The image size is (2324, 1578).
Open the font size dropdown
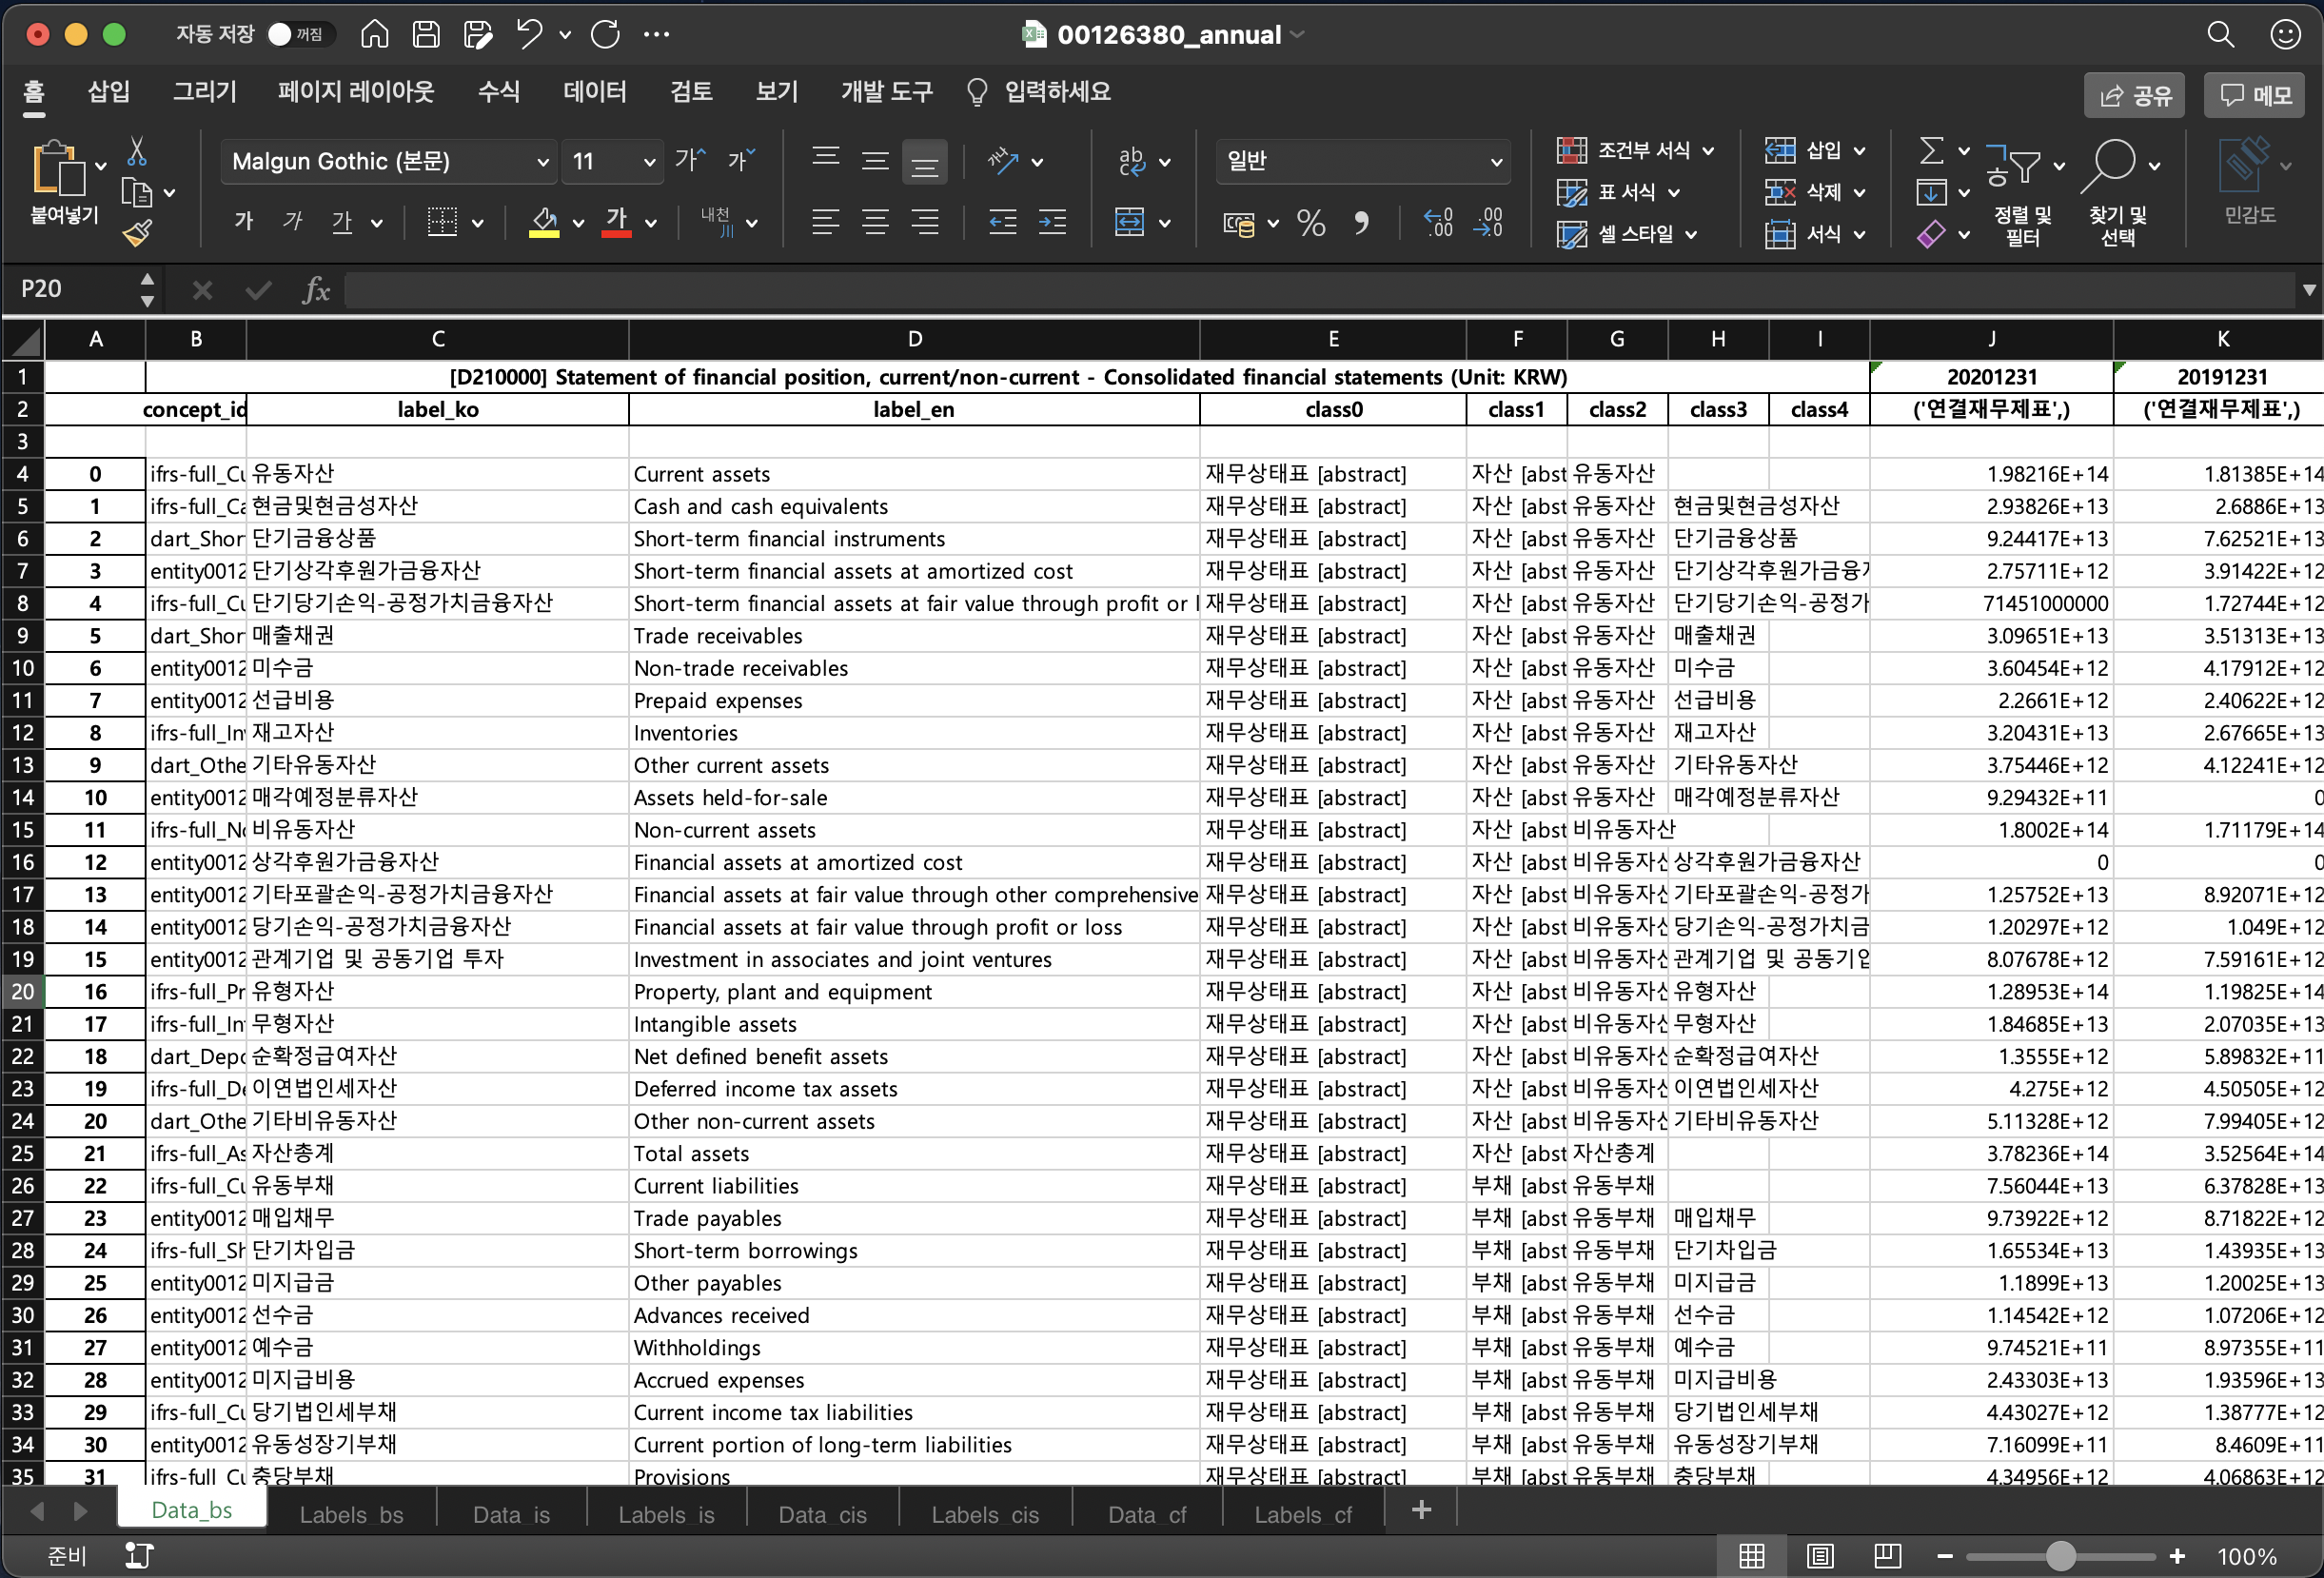point(649,162)
